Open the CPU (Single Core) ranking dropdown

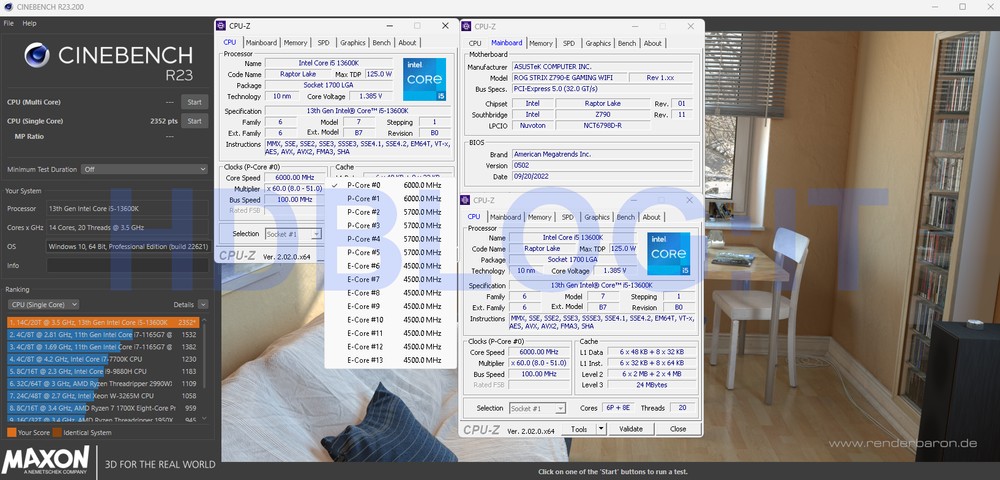click(x=43, y=304)
